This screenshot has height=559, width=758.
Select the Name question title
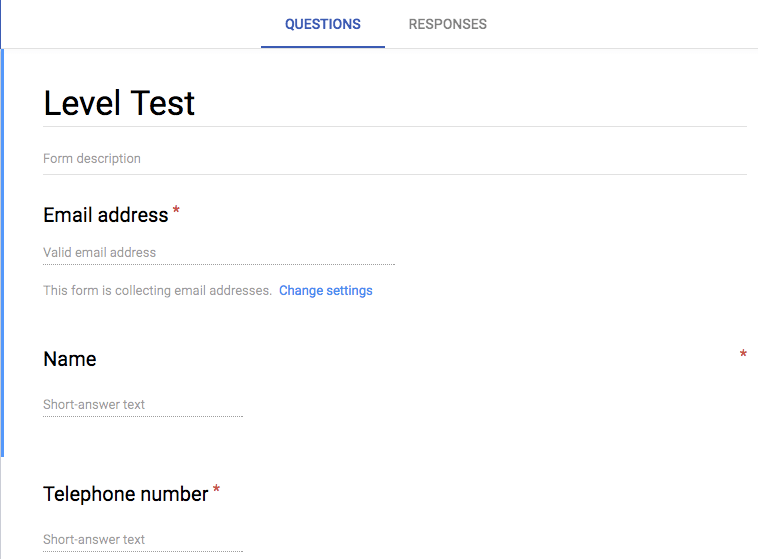tap(70, 359)
